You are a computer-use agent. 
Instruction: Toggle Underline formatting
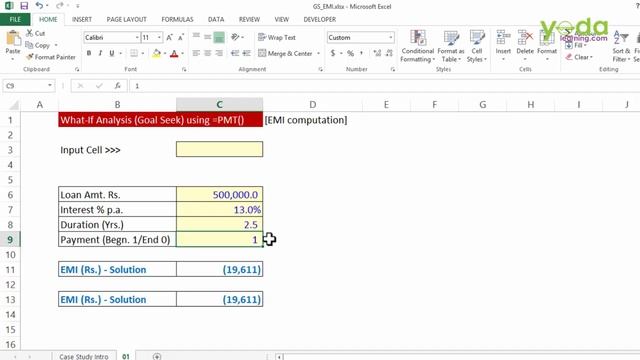point(111,53)
